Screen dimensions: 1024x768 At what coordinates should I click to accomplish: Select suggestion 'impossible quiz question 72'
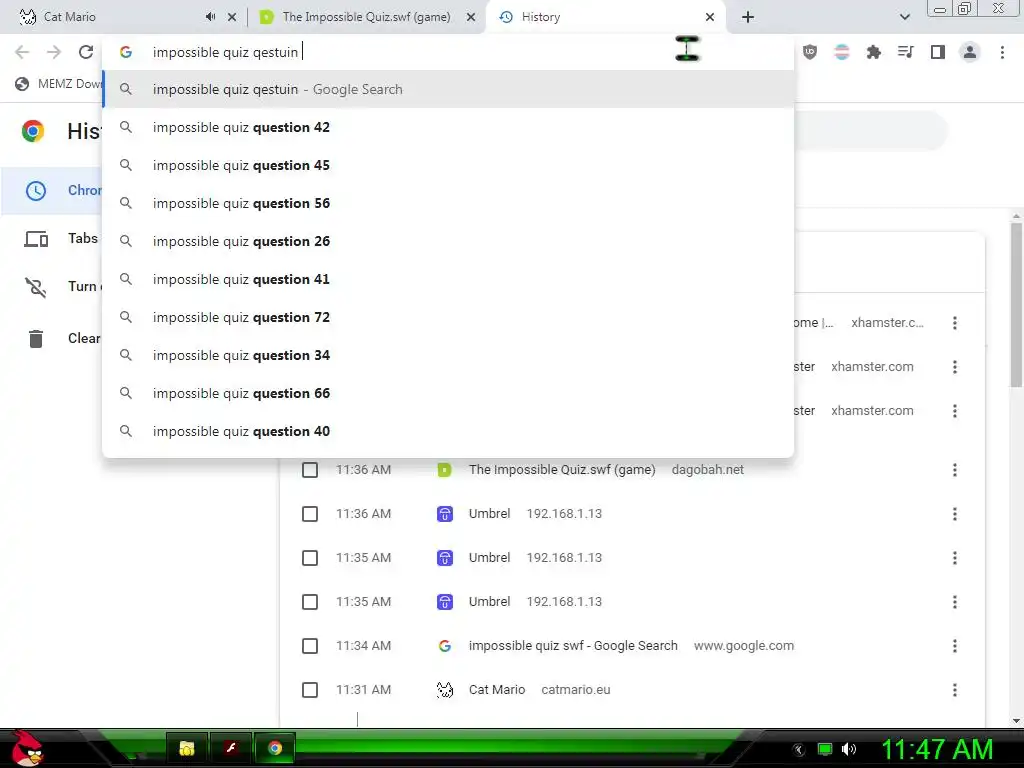(448, 317)
